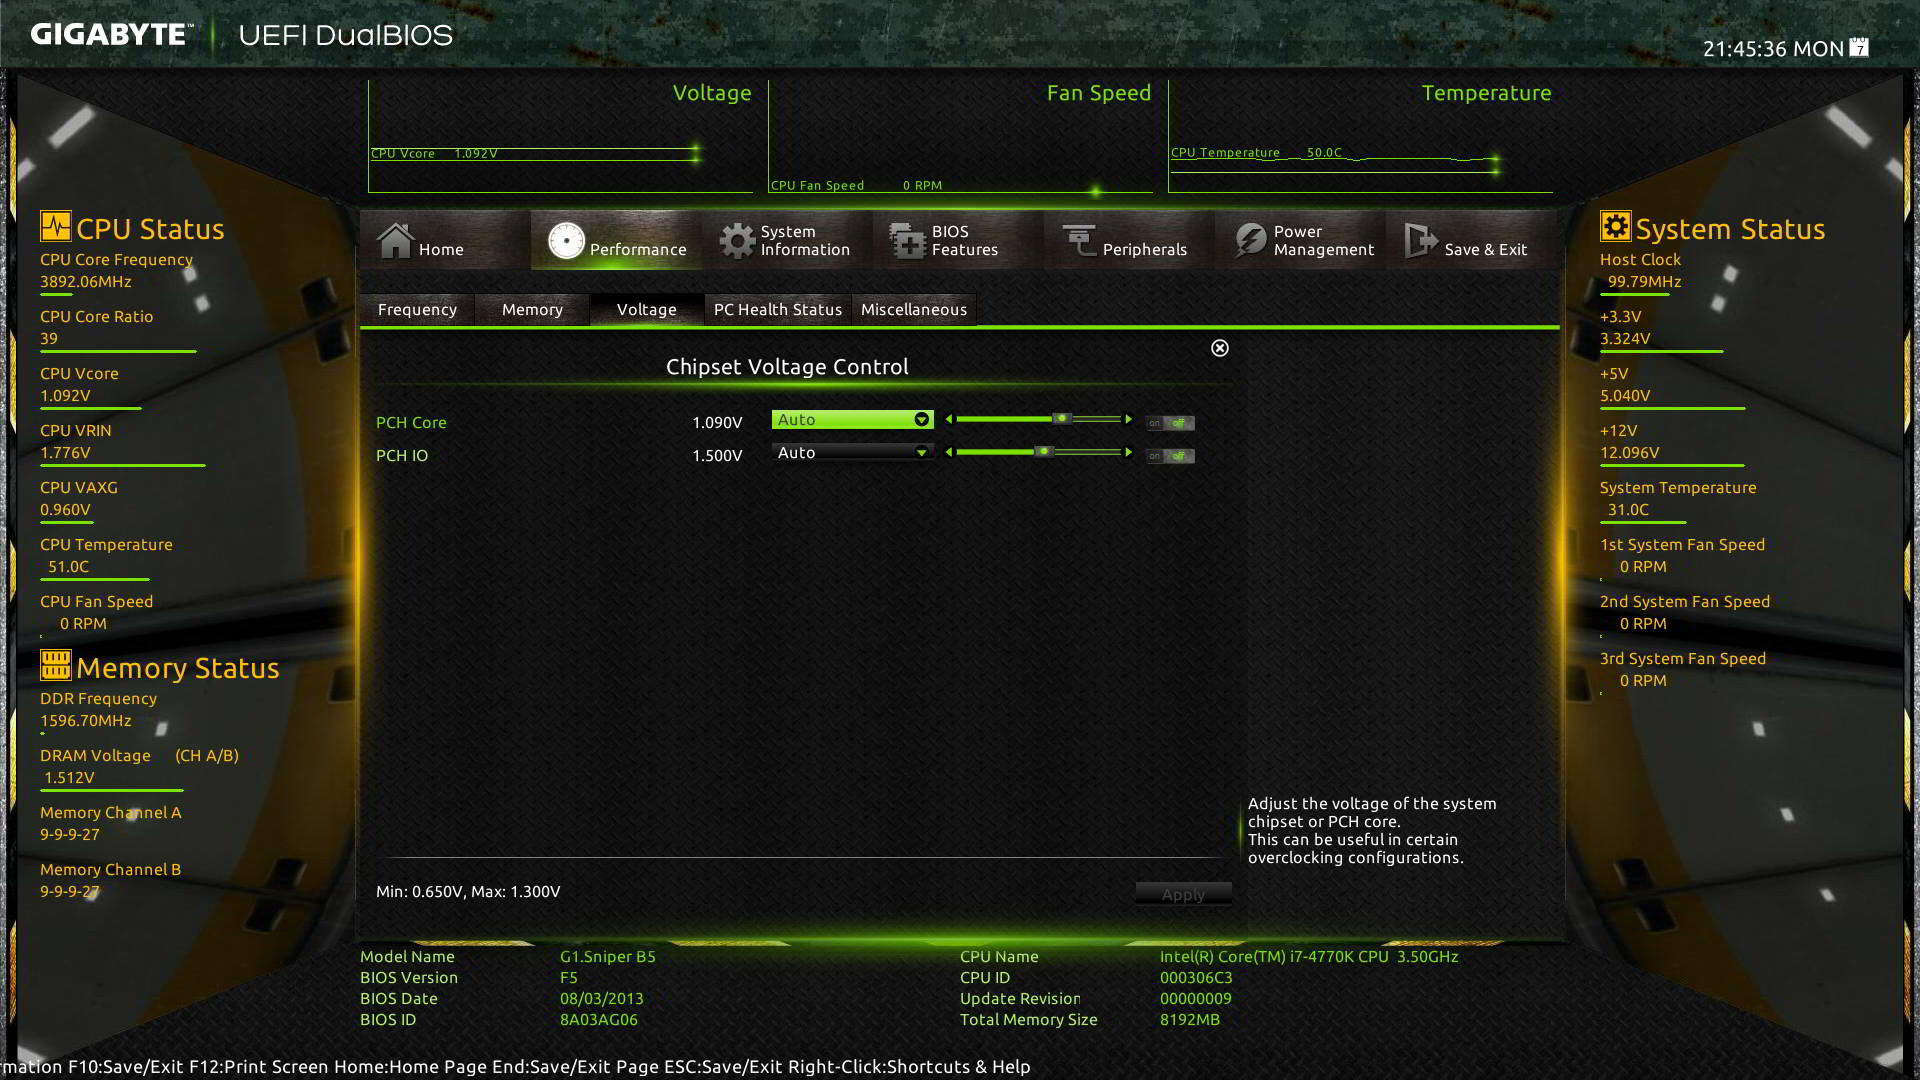Image resolution: width=1920 pixels, height=1080 pixels.
Task: Close the Chipset Voltage Control panel
Action: point(1220,348)
